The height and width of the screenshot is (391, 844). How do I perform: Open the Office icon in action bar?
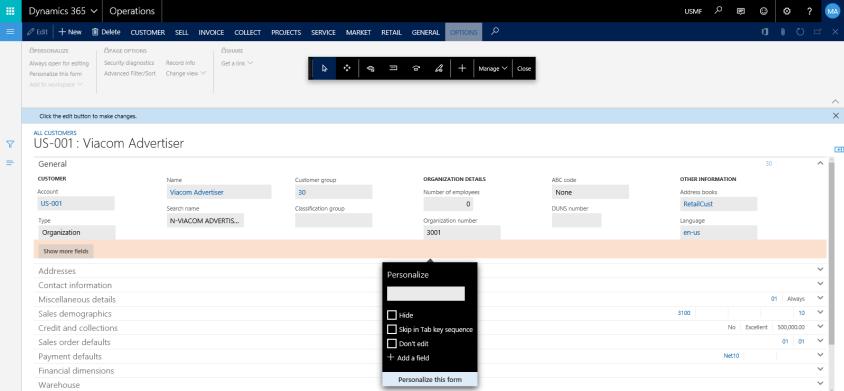tap(765, 32)
